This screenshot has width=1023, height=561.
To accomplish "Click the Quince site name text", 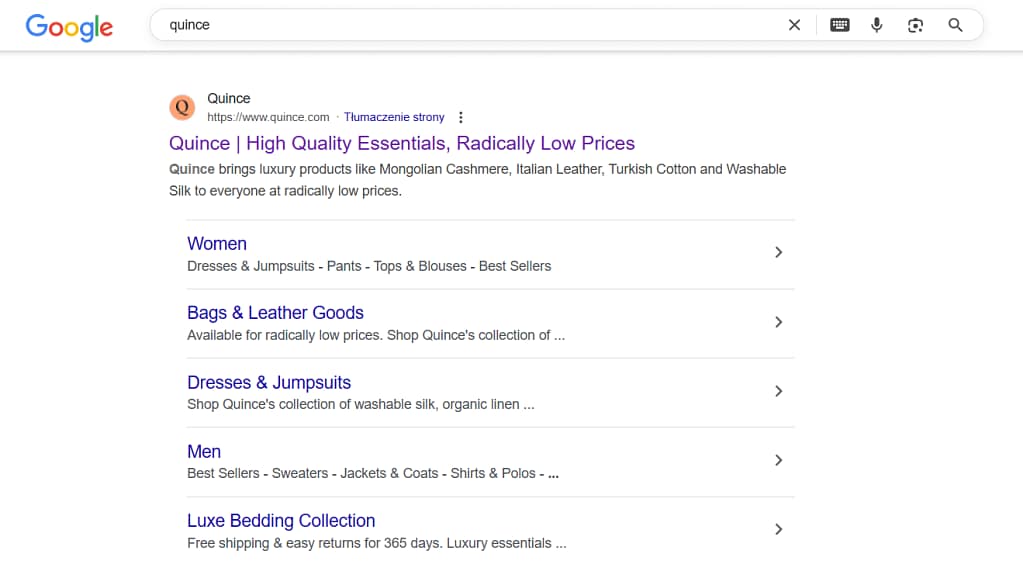I will coord(229,99).
